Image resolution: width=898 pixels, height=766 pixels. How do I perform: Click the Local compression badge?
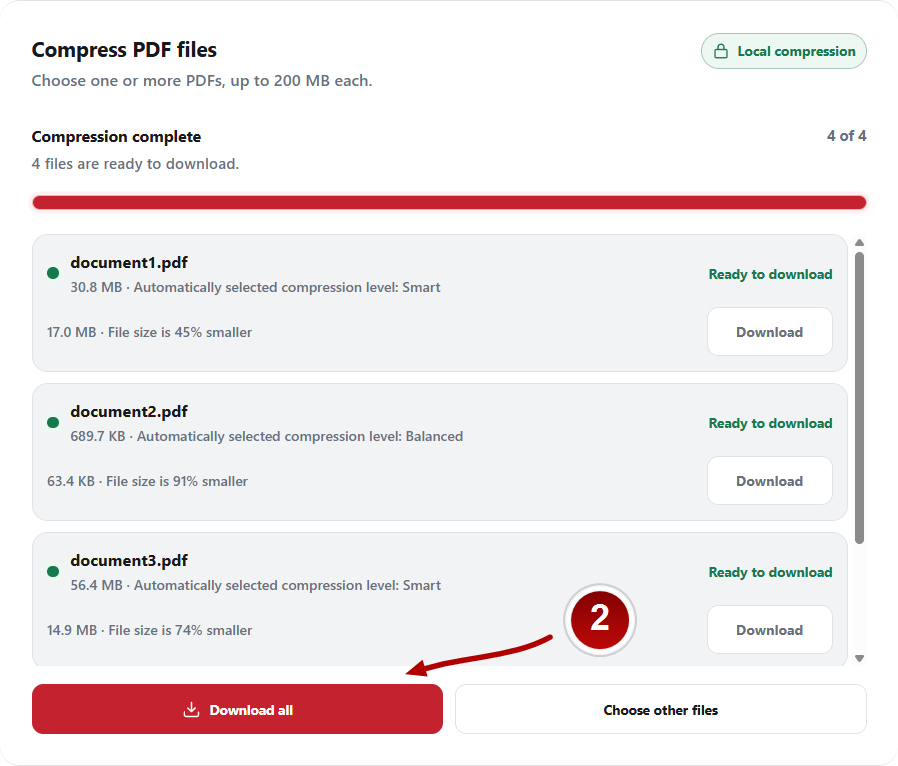pos(783,51)
